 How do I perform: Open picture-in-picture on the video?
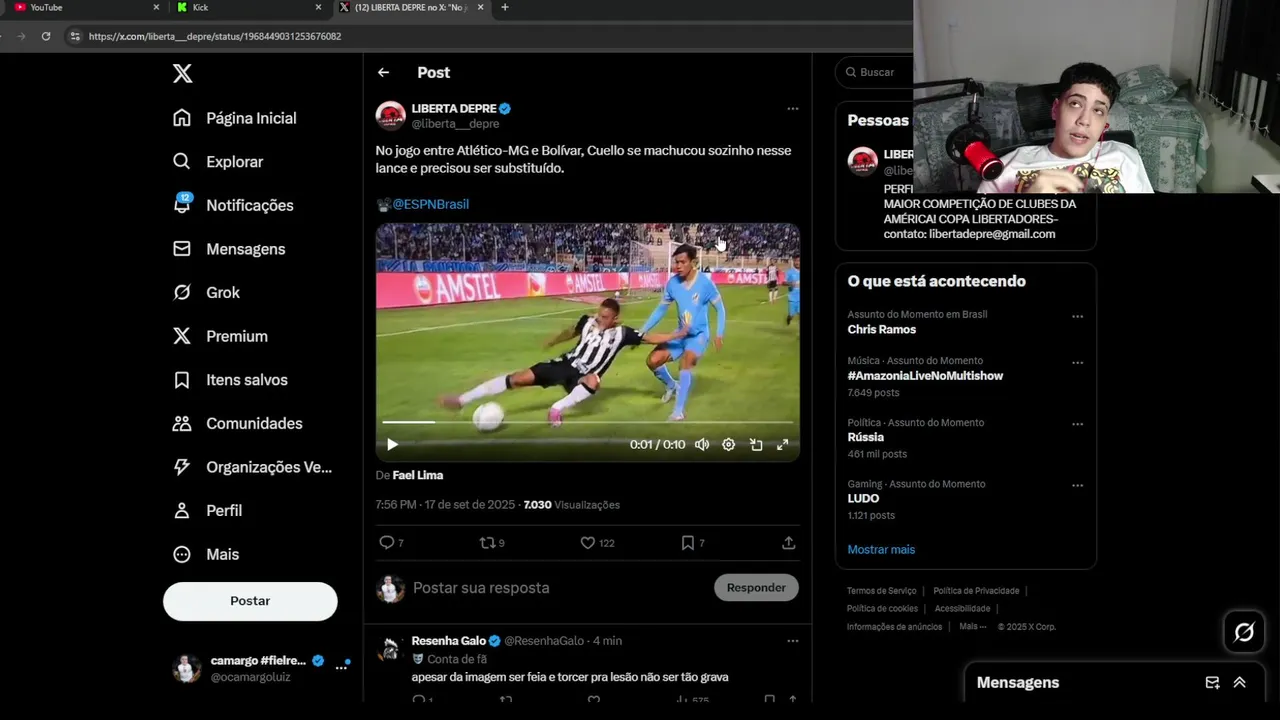[756, 445]
